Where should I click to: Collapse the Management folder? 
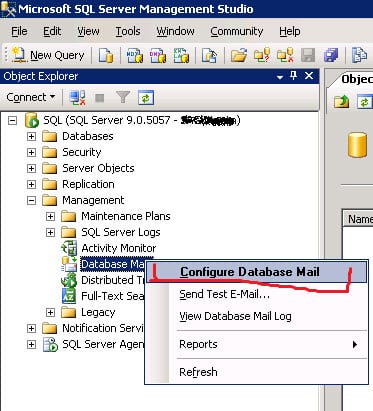(x=31, y=200)
